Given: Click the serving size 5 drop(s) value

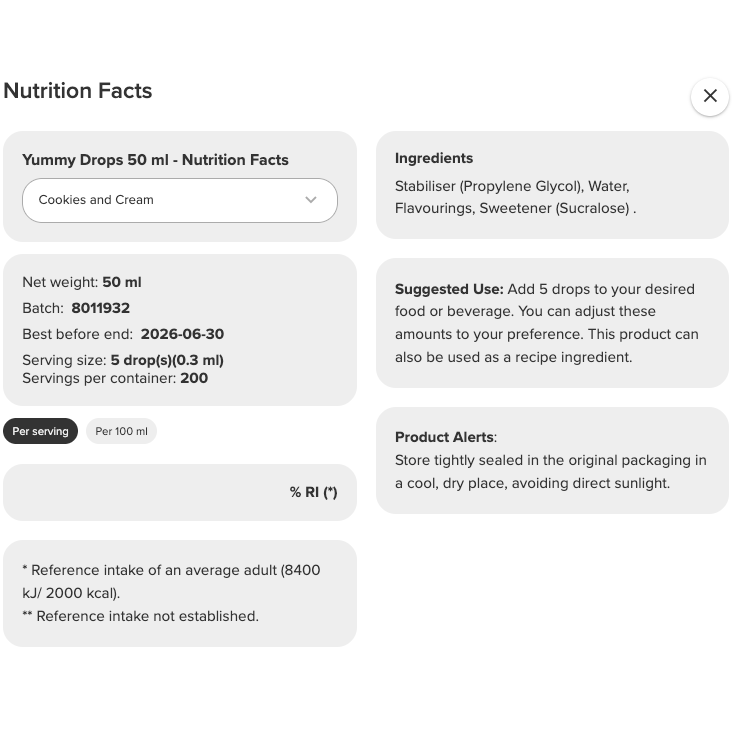Looking at the screenshot, I should [x=167, y=360].
